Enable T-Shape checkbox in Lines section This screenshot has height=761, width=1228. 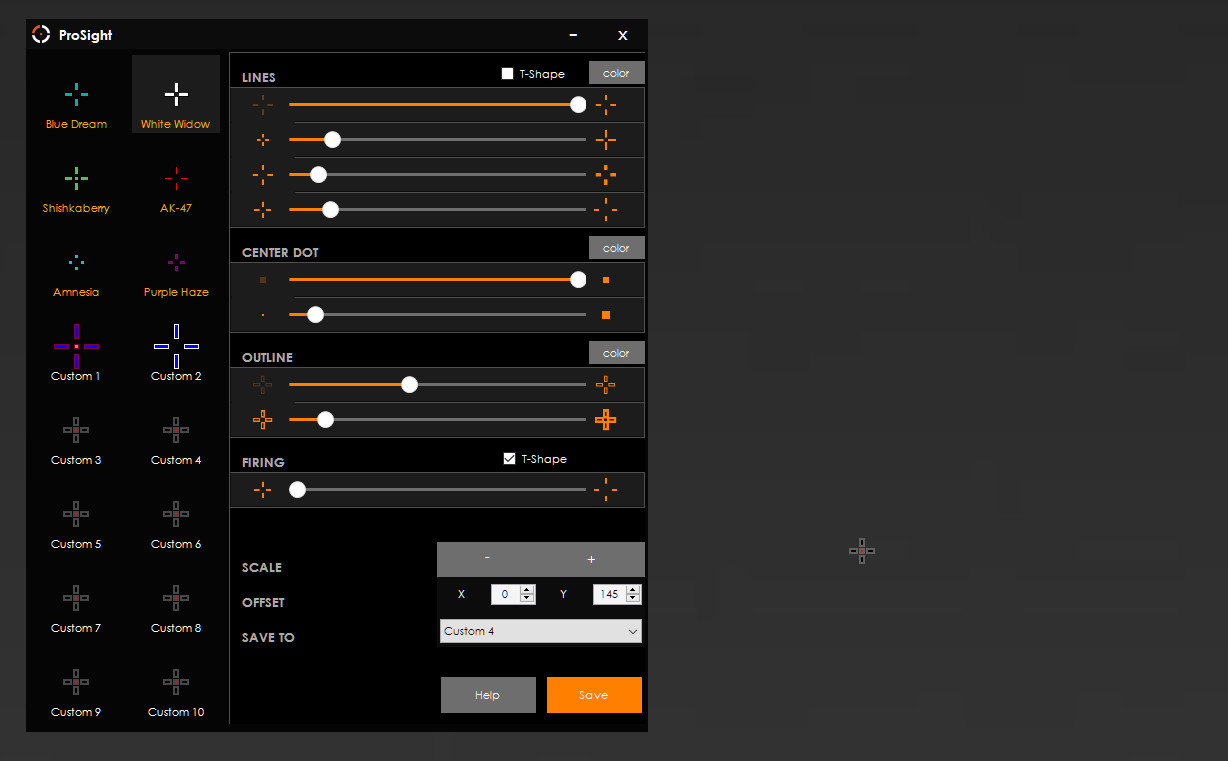coord(508,74)
